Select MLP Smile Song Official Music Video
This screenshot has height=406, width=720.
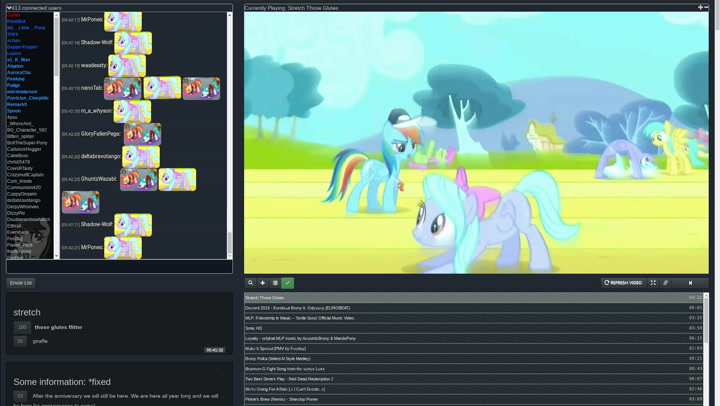[473, 318]
